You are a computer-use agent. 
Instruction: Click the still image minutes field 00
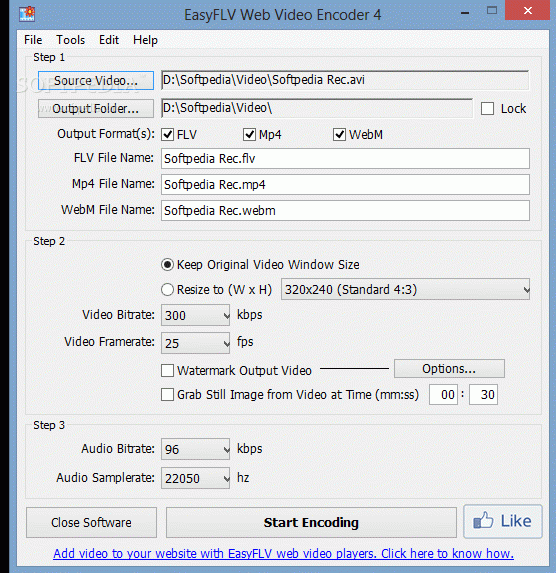pyautogui.click(x=443, y=395)
